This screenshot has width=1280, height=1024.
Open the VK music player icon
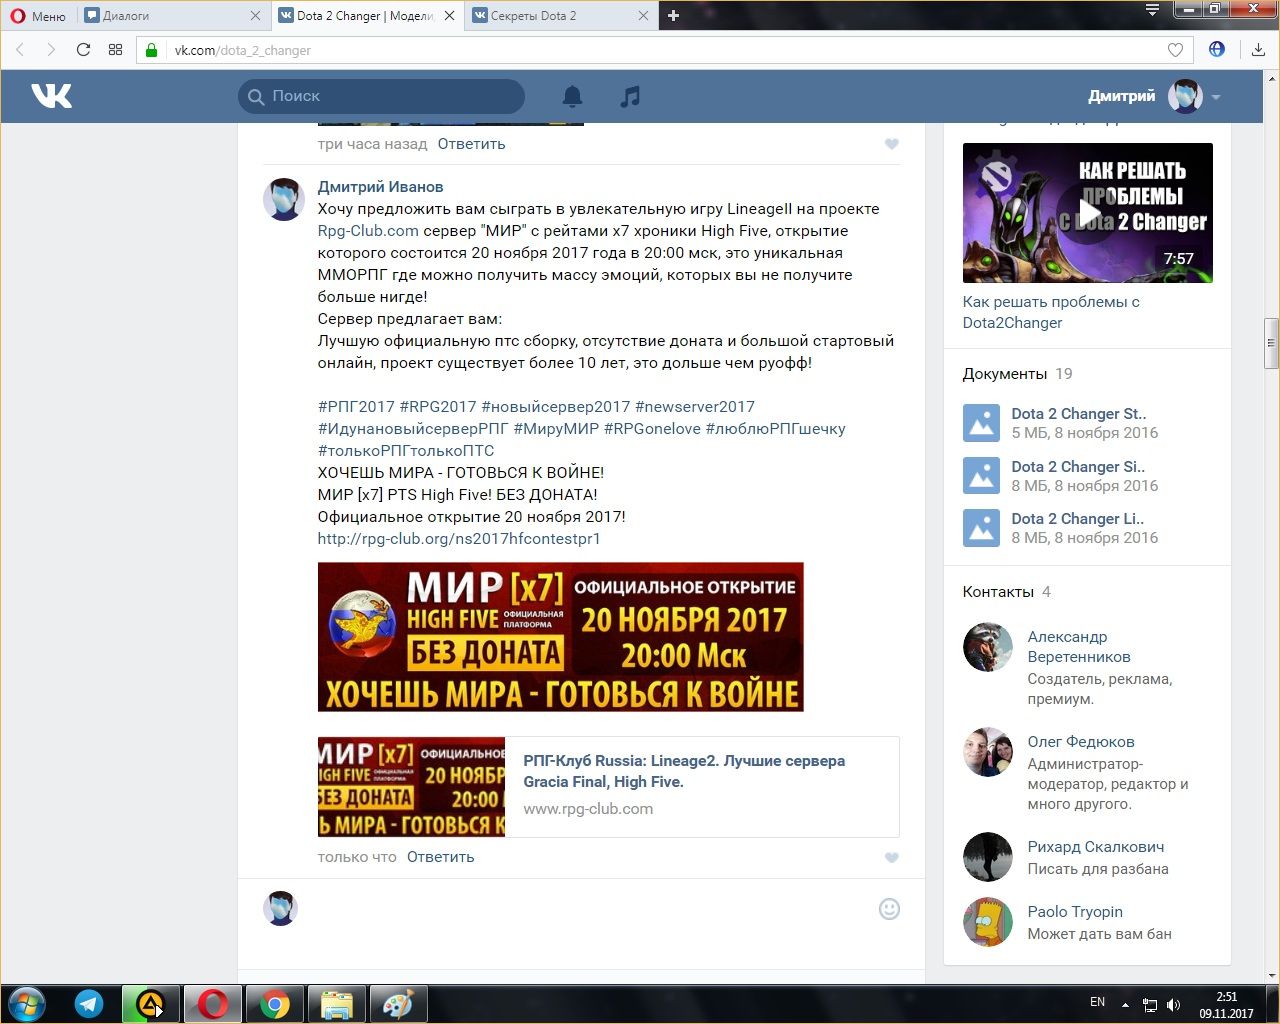pos(630,96)
